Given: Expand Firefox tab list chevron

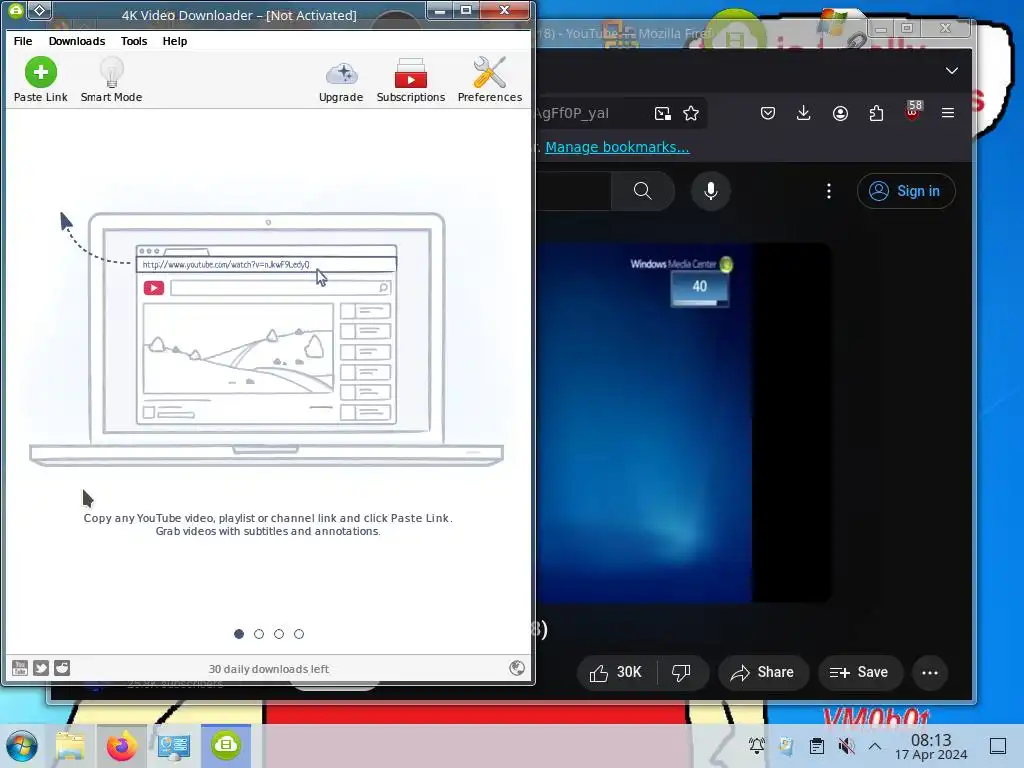Looking at the screenshot, I should tap(952, 71).
